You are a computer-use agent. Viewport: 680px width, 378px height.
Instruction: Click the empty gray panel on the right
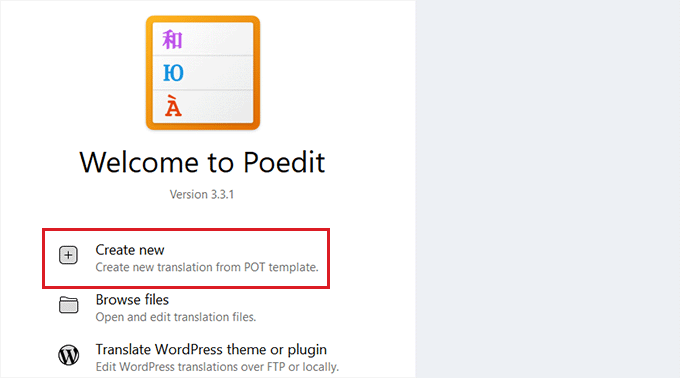548,189
